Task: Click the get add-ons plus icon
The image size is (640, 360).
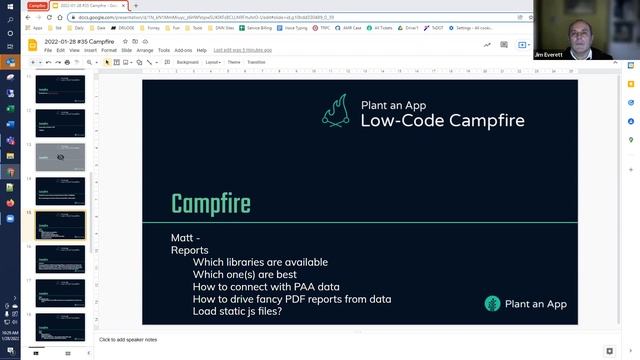Action: click(x=631, y=170)
